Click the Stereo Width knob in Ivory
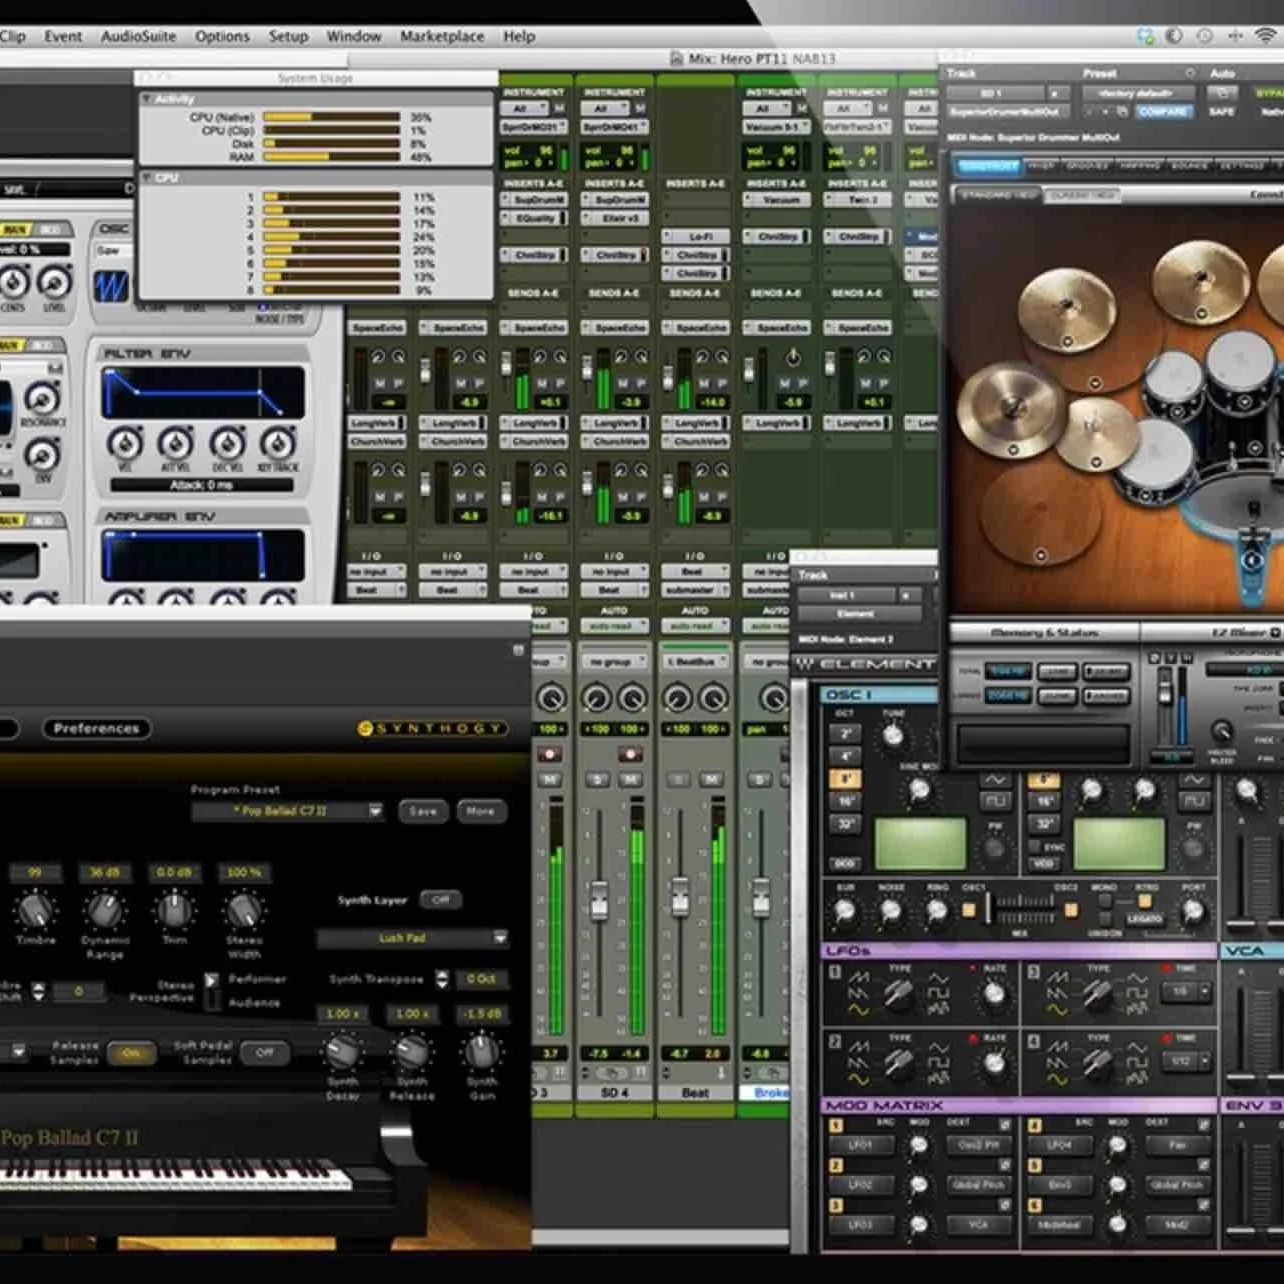 tap(244, 910)
